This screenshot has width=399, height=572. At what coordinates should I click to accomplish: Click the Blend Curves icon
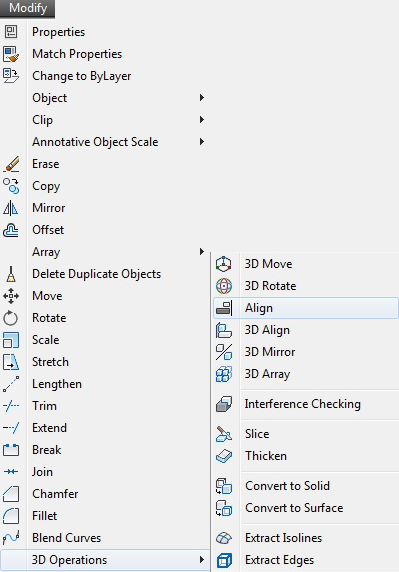tap(11, 538)
